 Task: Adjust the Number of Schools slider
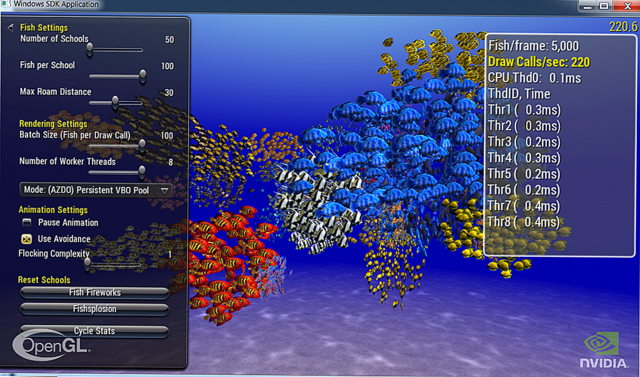[x=116, y=50]
